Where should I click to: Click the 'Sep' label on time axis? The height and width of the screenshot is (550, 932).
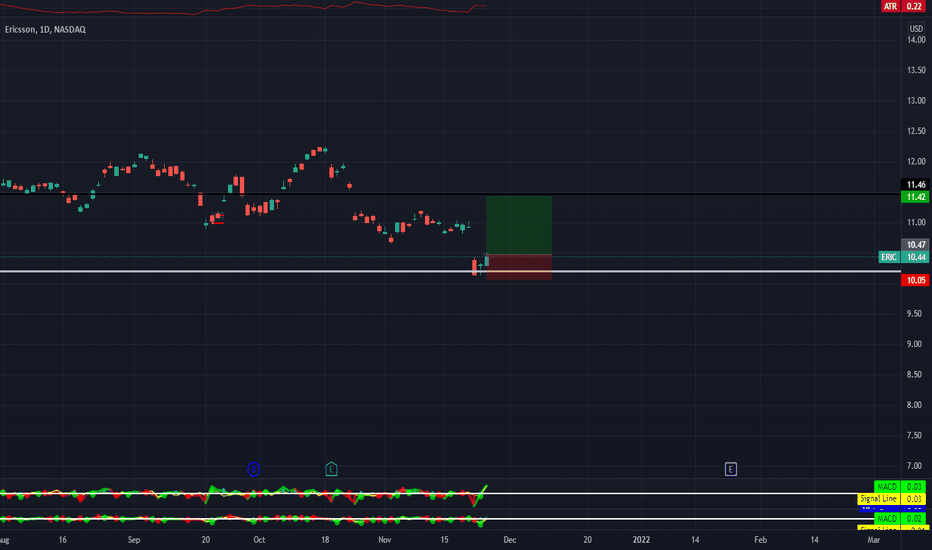(134, 540)
